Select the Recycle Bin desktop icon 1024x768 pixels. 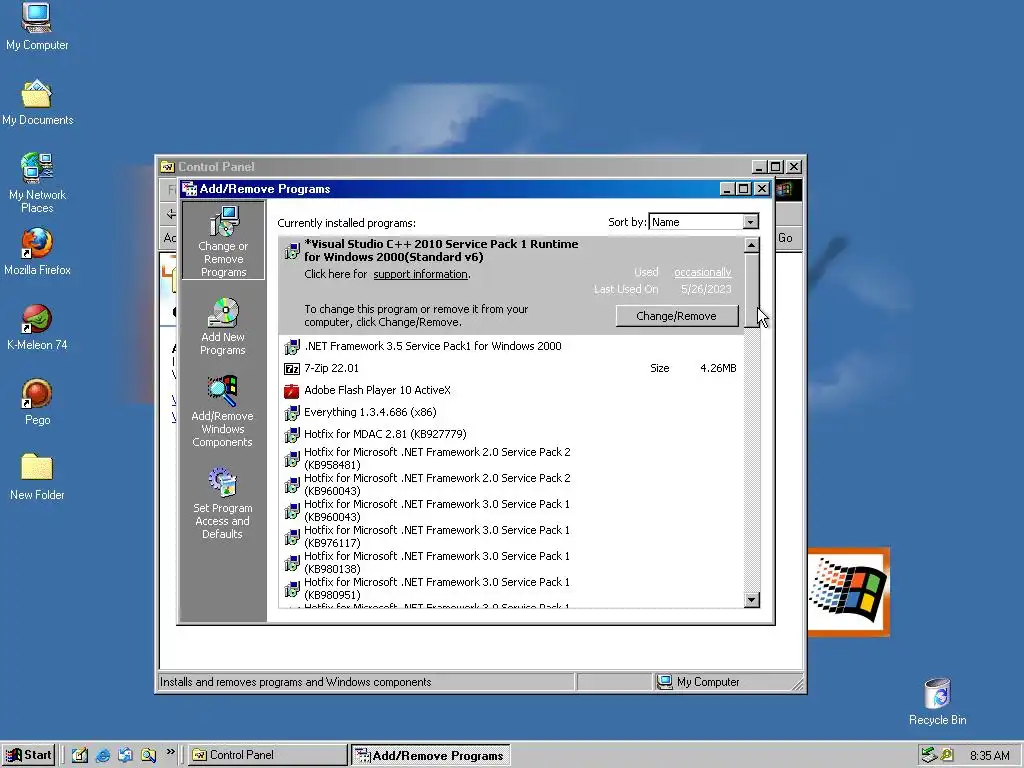(938, 701)
